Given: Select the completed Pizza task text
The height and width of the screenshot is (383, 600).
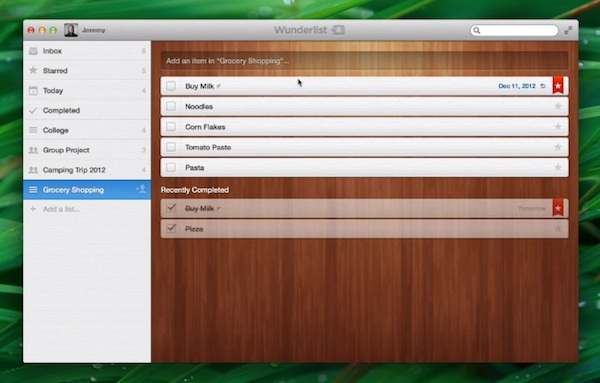Looking at the screenshot, I should pyautogui.click(x=194, y=229).
